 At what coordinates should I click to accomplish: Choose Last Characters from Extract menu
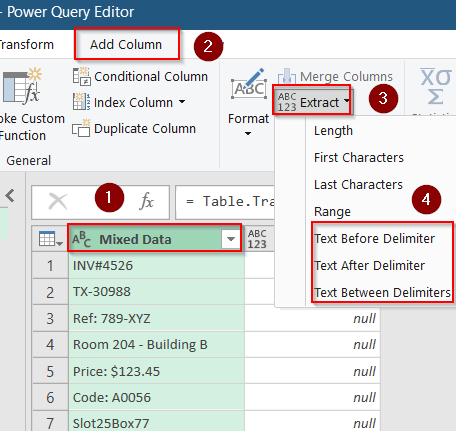point(358,184)
